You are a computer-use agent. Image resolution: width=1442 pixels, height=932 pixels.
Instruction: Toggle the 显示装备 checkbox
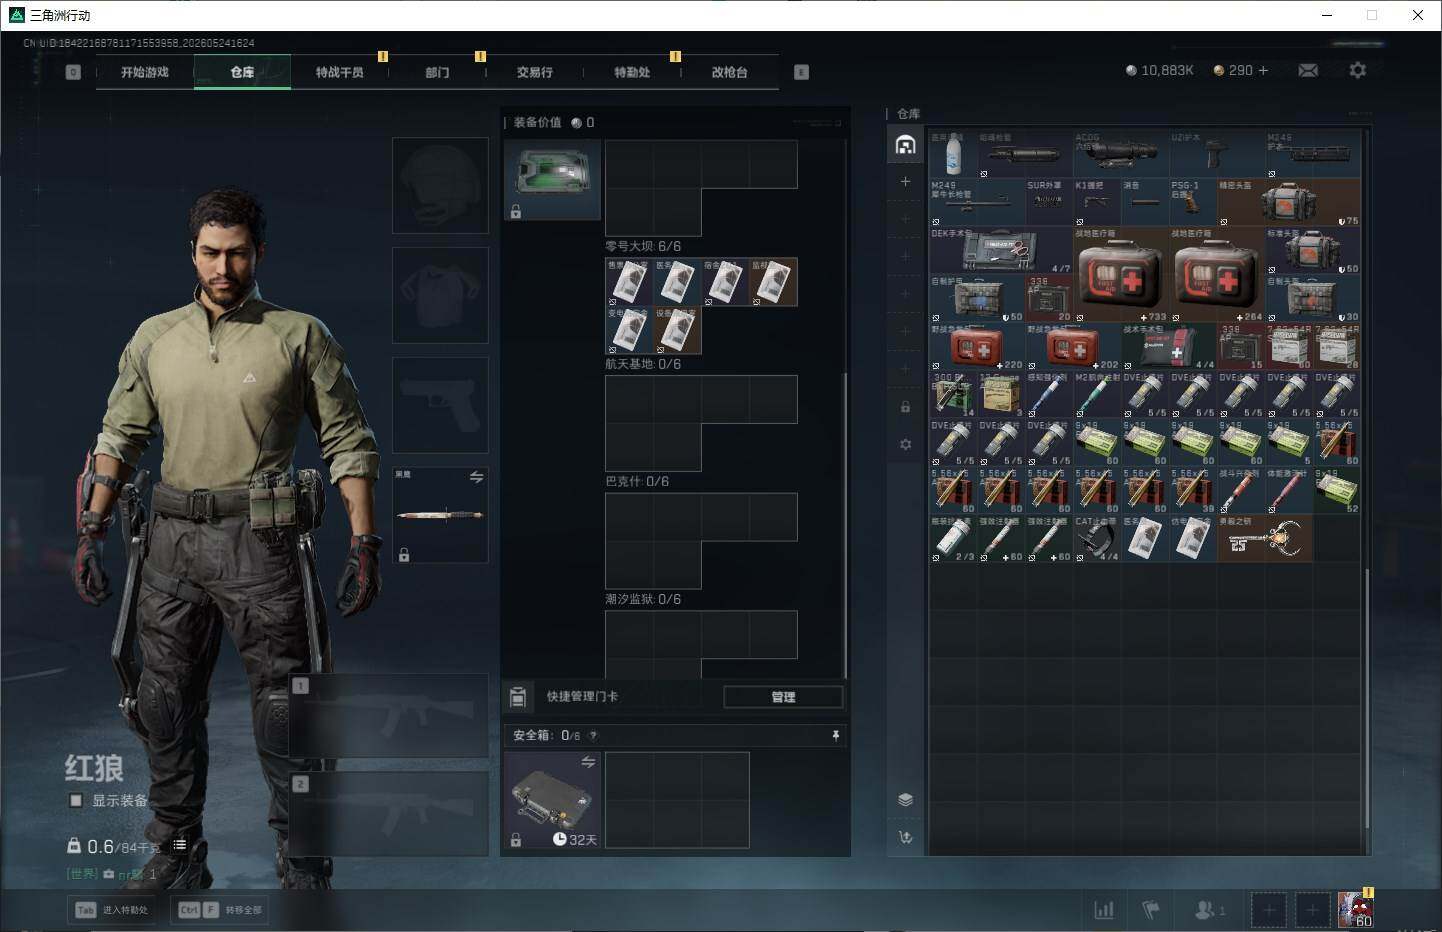75,800
